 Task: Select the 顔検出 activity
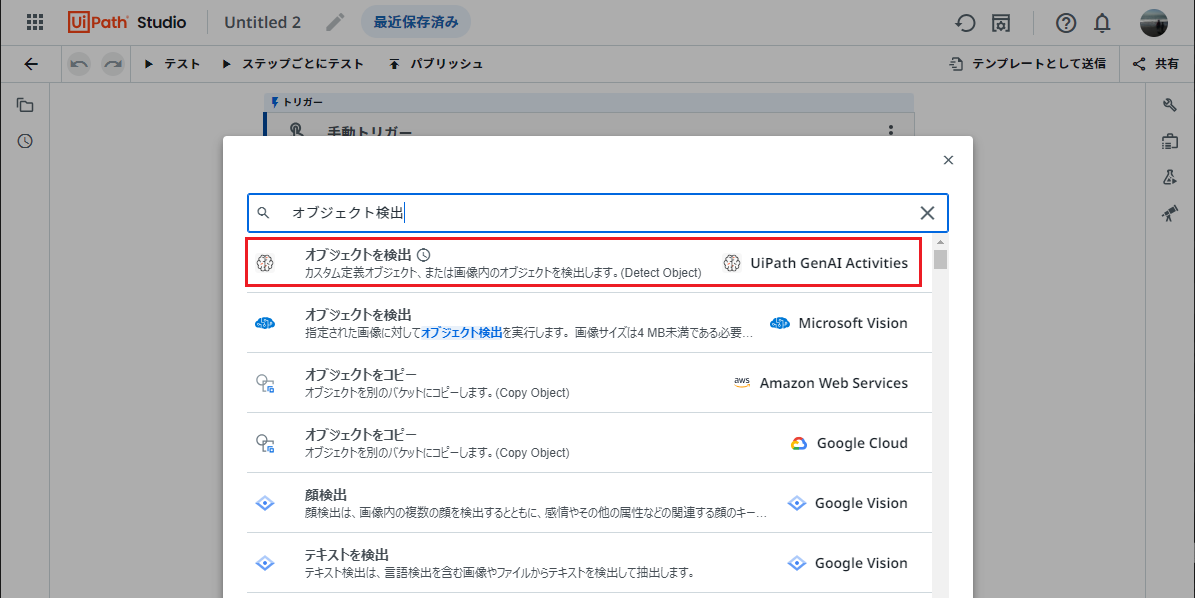[x=589, y=503]
